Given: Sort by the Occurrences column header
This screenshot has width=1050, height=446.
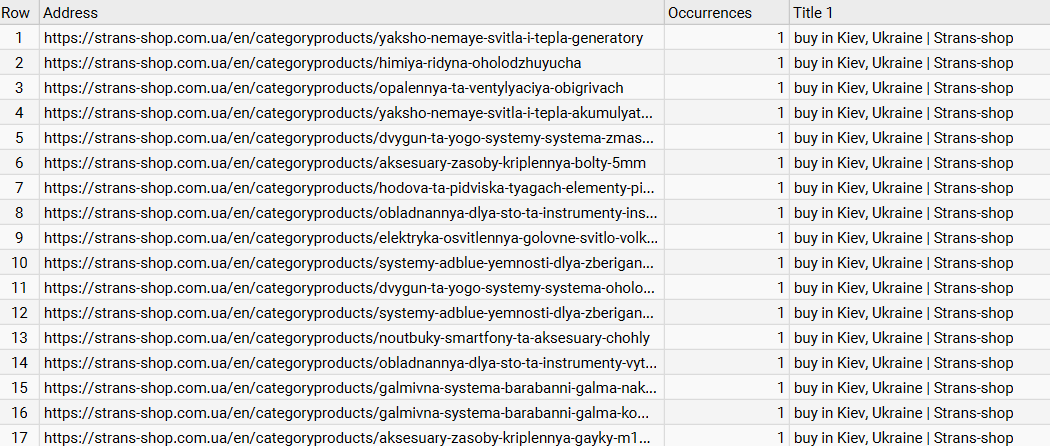Looking at the screenshot, I should click(x=727, y=13).
